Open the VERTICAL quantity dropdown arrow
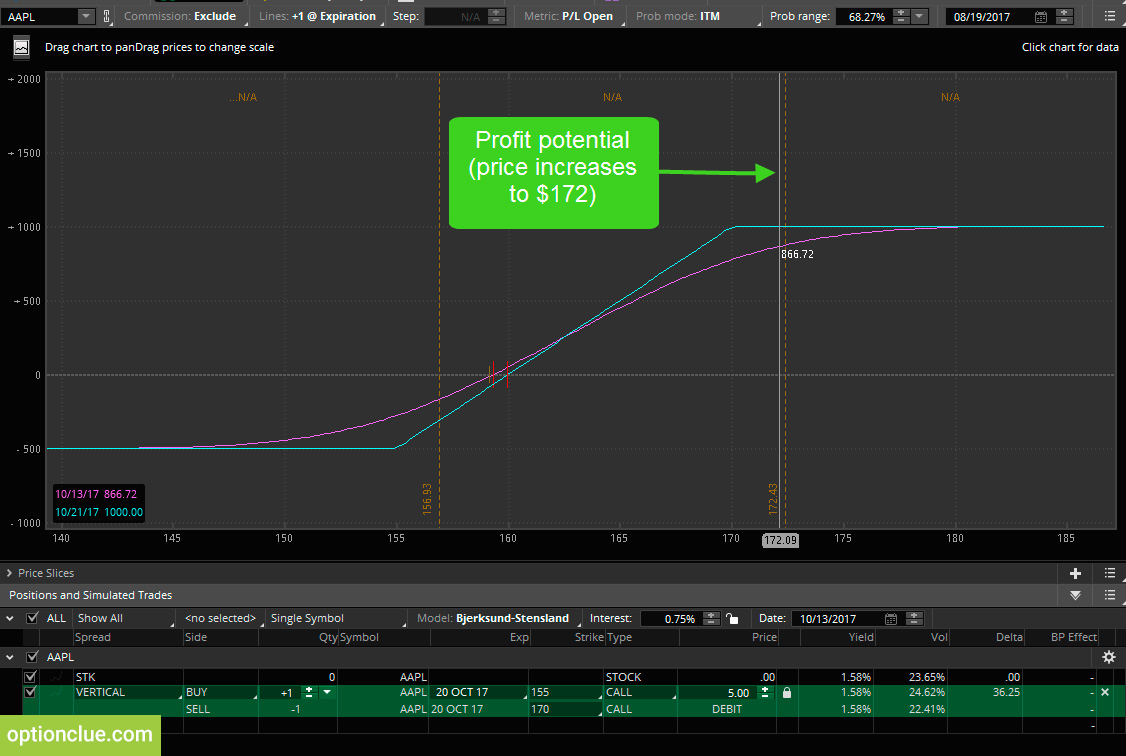This screenshot has width=1126, height=756. tap(327, 692)
